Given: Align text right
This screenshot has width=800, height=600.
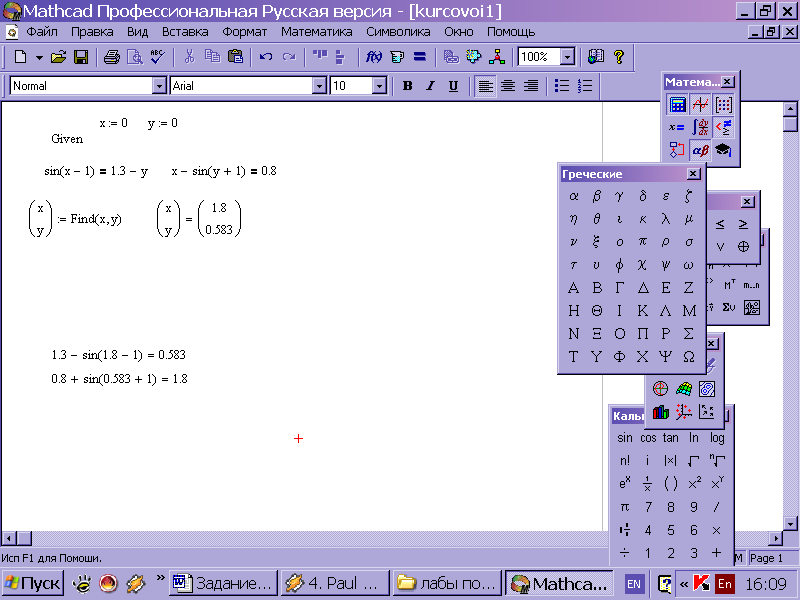Looking at the screenshot, I should (x=531, y=86).
